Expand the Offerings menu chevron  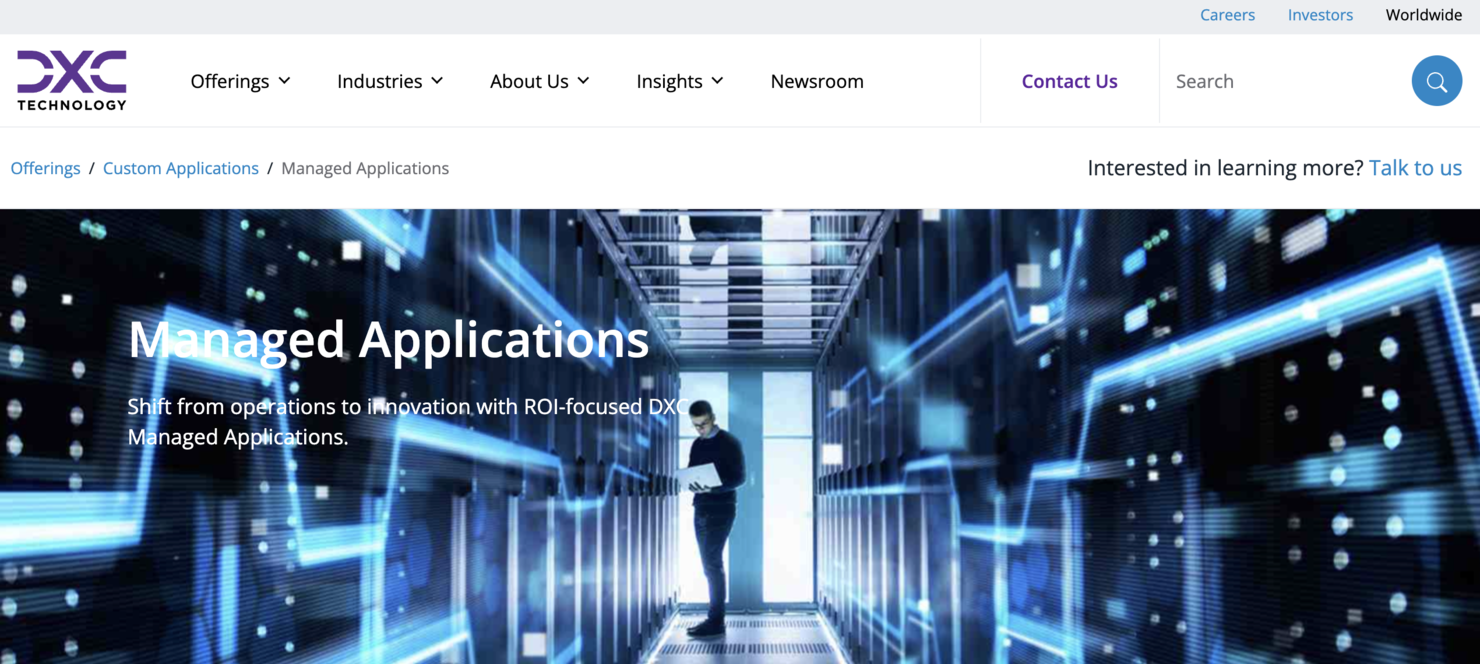pos(285,81)
